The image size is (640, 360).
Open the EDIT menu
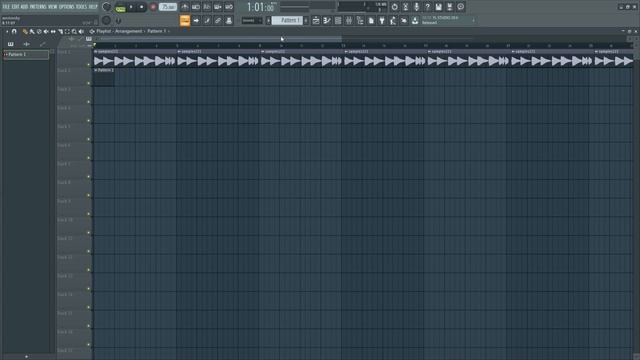point(16,7)
